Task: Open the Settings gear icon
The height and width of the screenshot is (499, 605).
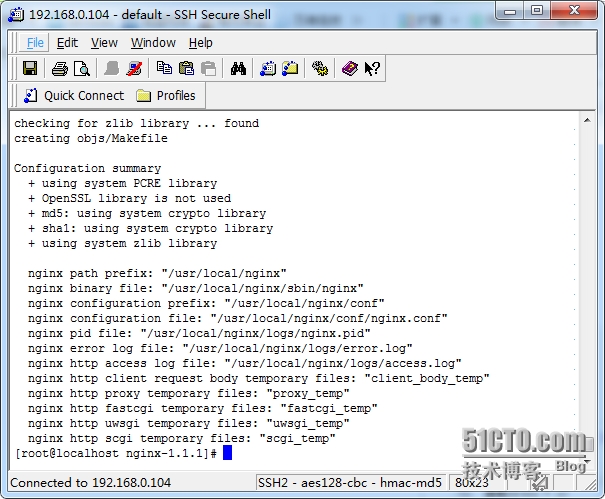Action: tap(320, 69)
